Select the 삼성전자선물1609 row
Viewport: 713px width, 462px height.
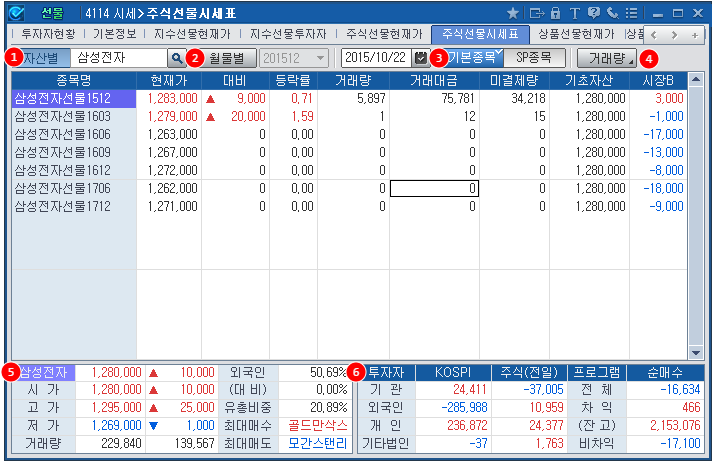(x=349, y=152)
